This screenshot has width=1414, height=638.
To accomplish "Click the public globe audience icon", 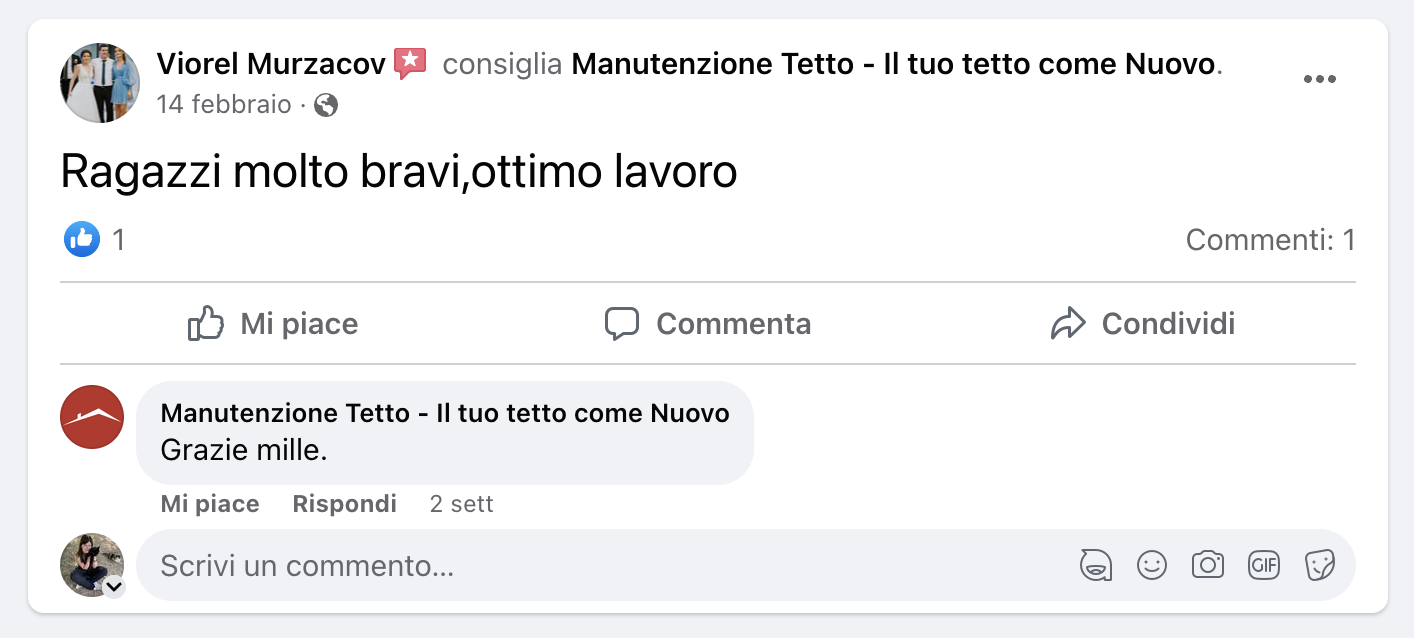I will (326, 105).
